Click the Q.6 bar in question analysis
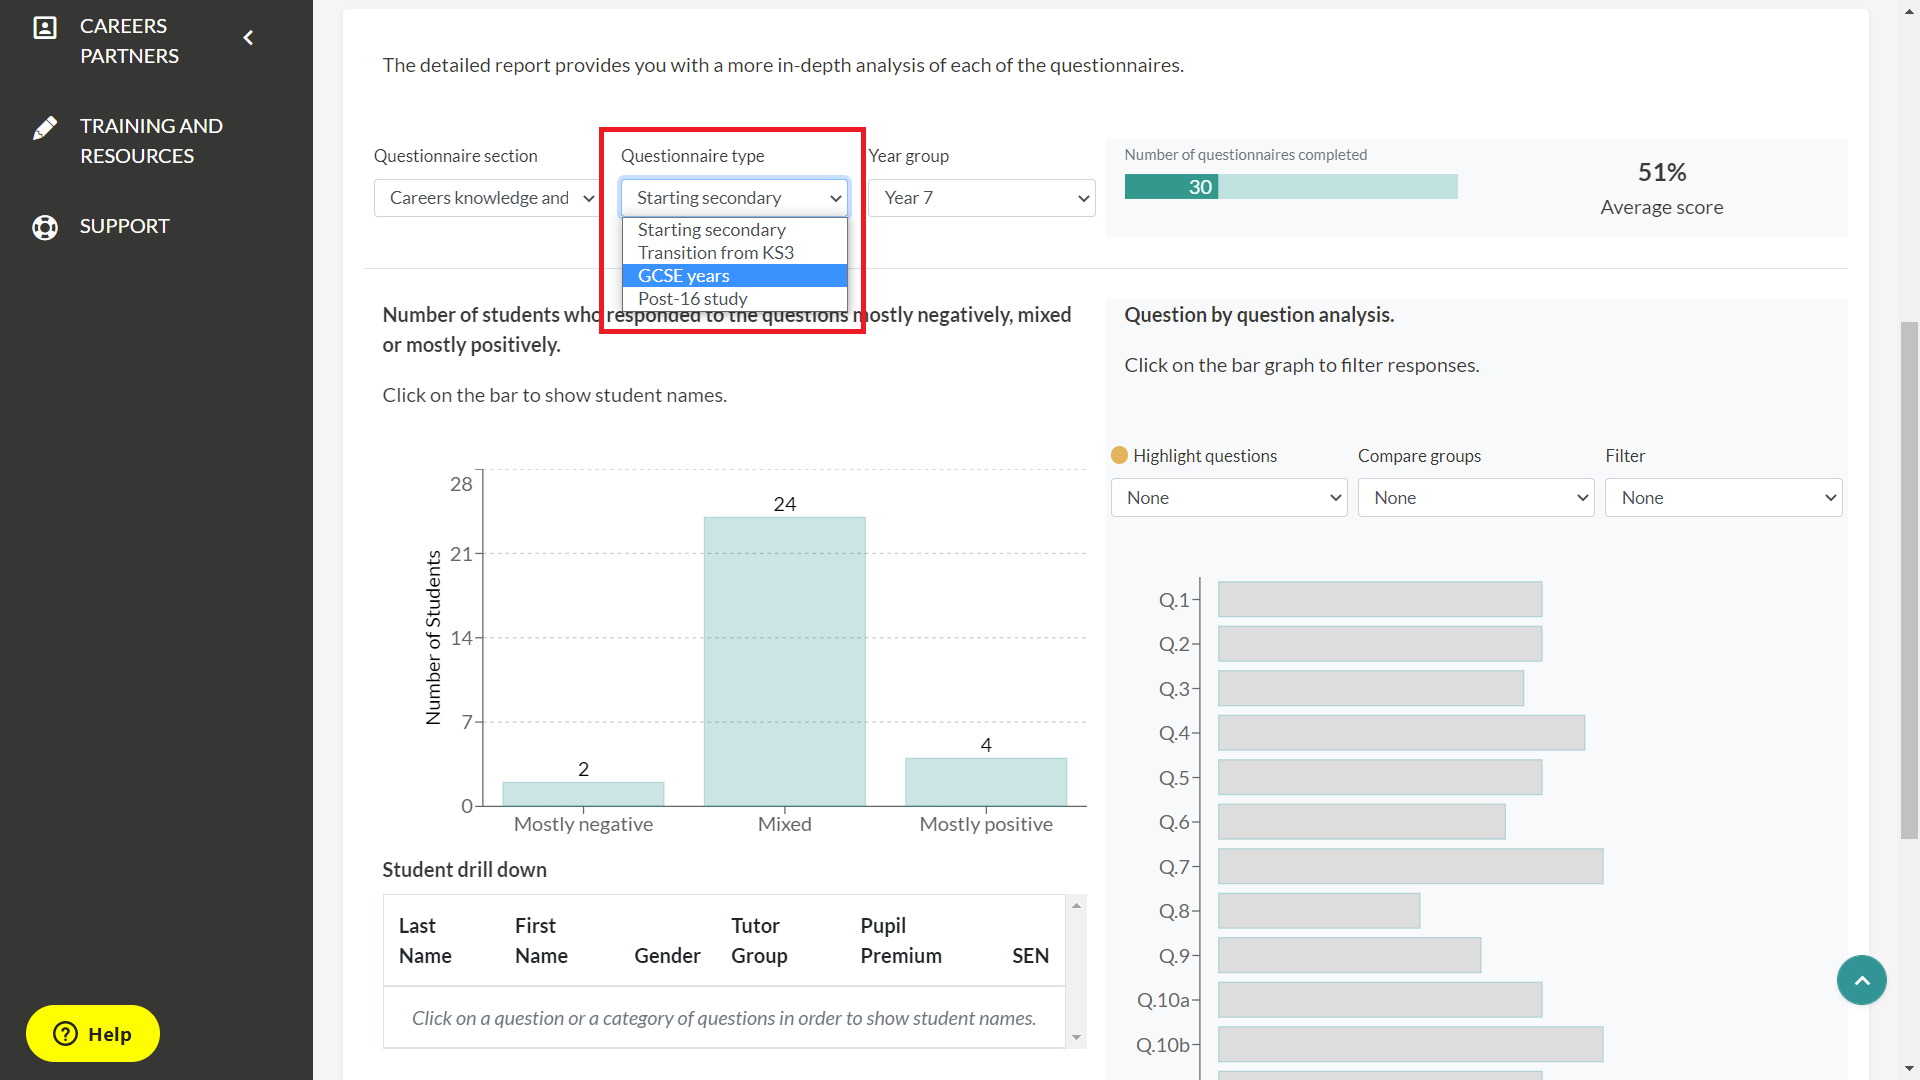 click(x=1361, y=822)
